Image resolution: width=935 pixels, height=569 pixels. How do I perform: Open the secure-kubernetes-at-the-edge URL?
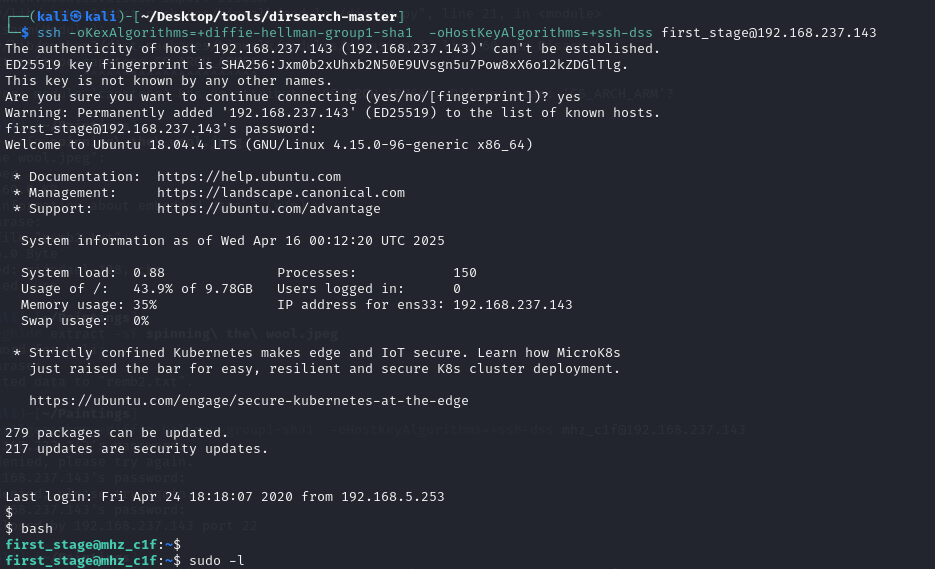[249, 401]
